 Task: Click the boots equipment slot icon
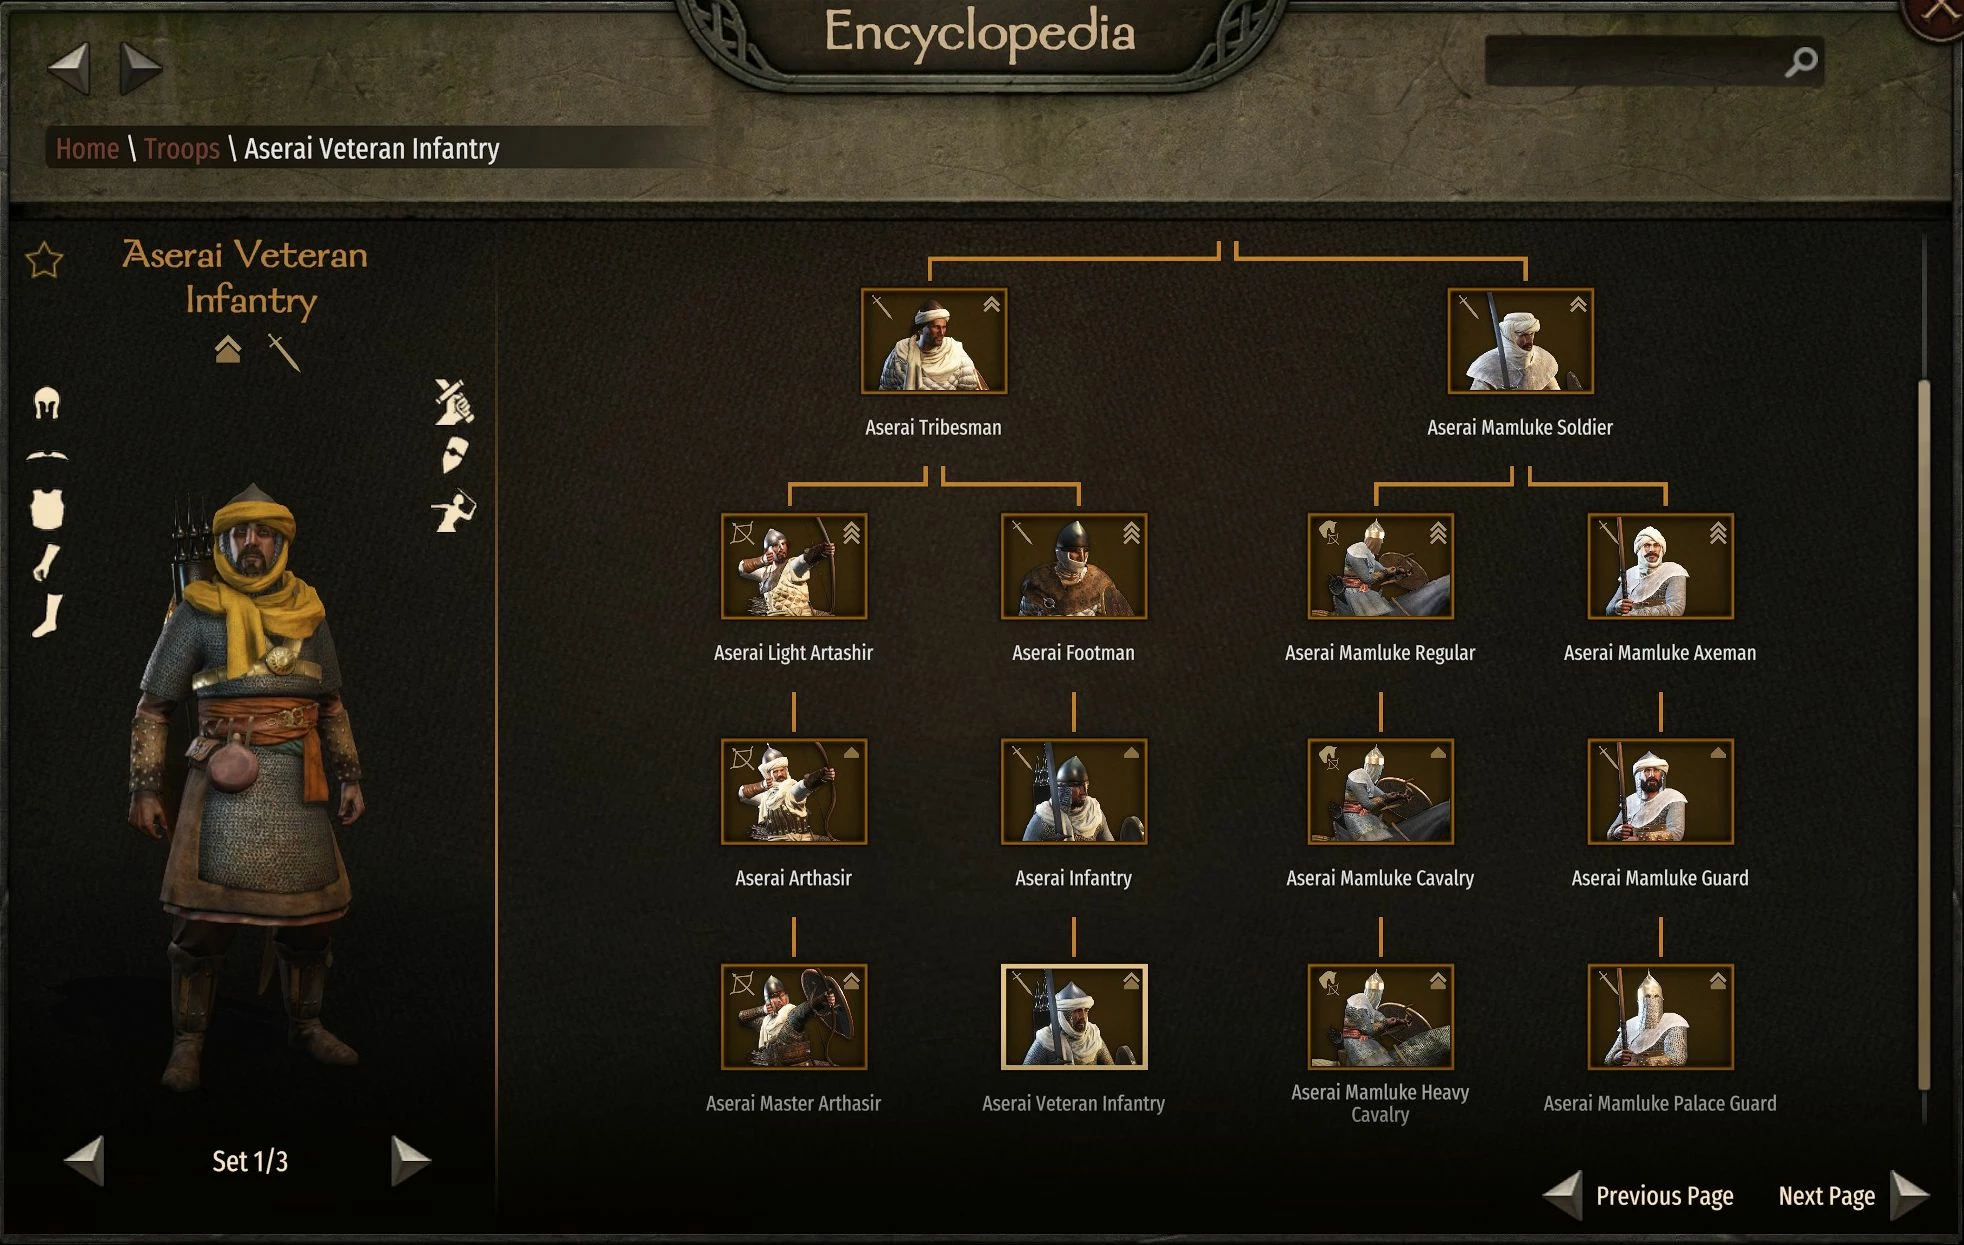(x=46, y=614)
